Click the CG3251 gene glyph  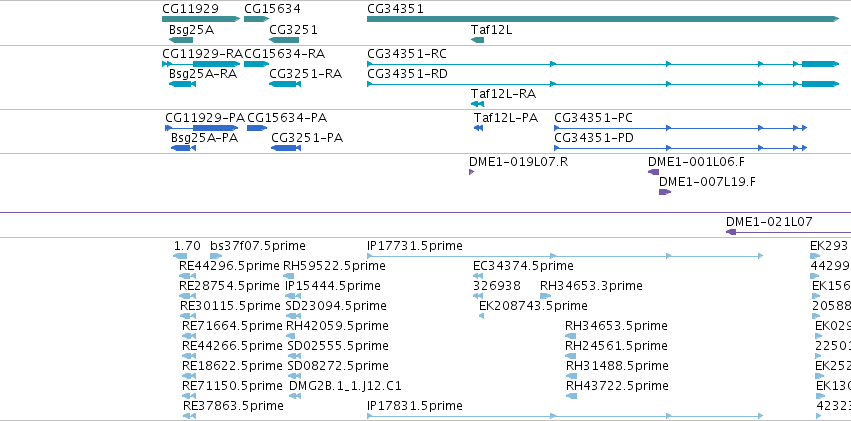pyautogui.click(x=284, y=40)
